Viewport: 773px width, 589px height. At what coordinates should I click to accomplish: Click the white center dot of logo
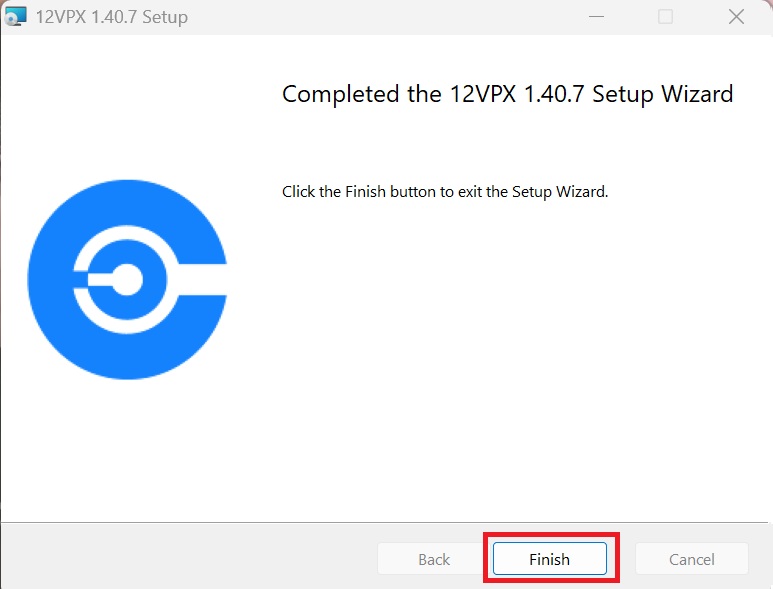[x=127, y=279]
